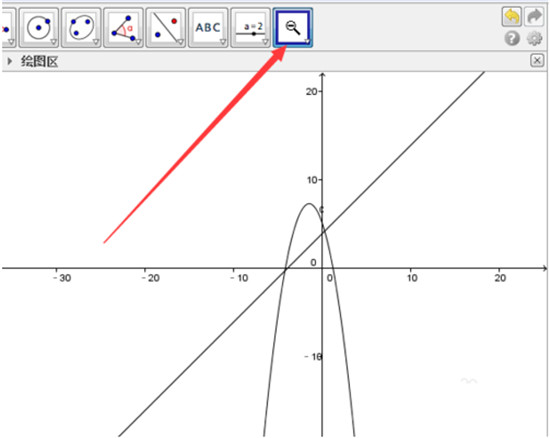
Task: Open the settings gear icon
Action: [x=534, y=38]
